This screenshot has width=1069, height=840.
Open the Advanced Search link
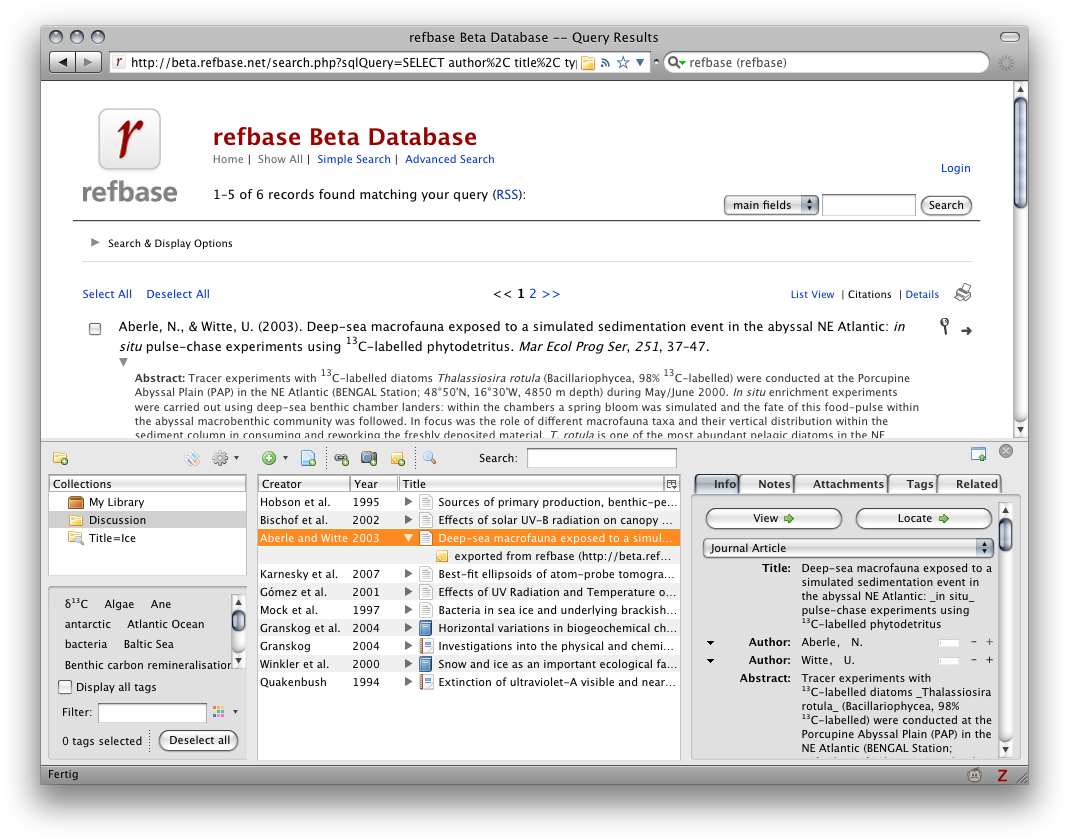click(449, 159)
